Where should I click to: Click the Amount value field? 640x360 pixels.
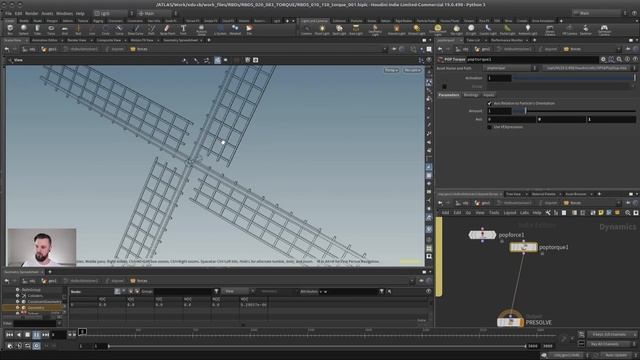pyautogui.click(x=499, y=111)
